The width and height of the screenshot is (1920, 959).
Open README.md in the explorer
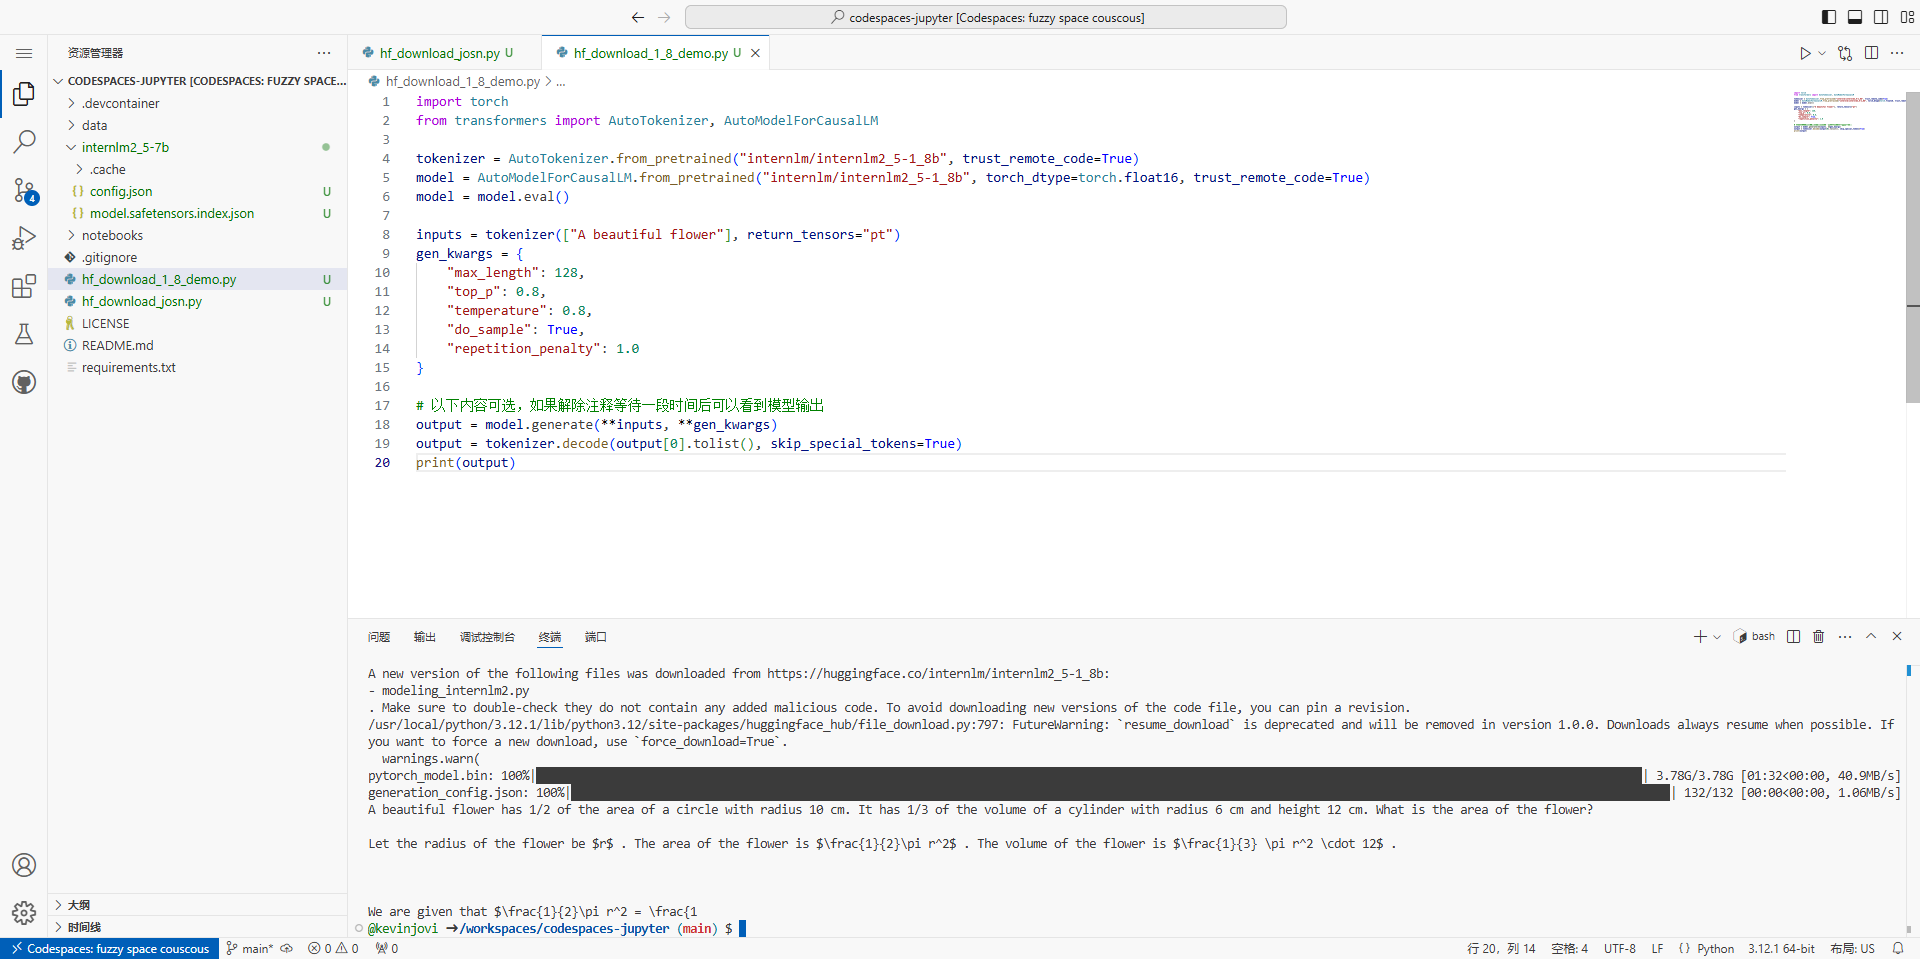click(x=198, y=345)
